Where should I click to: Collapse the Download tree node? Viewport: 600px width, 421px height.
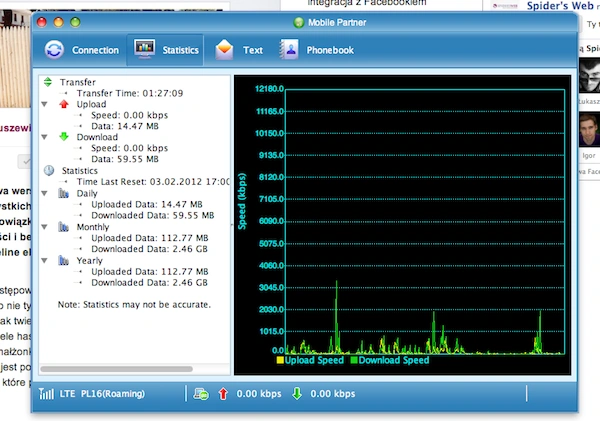45,137
